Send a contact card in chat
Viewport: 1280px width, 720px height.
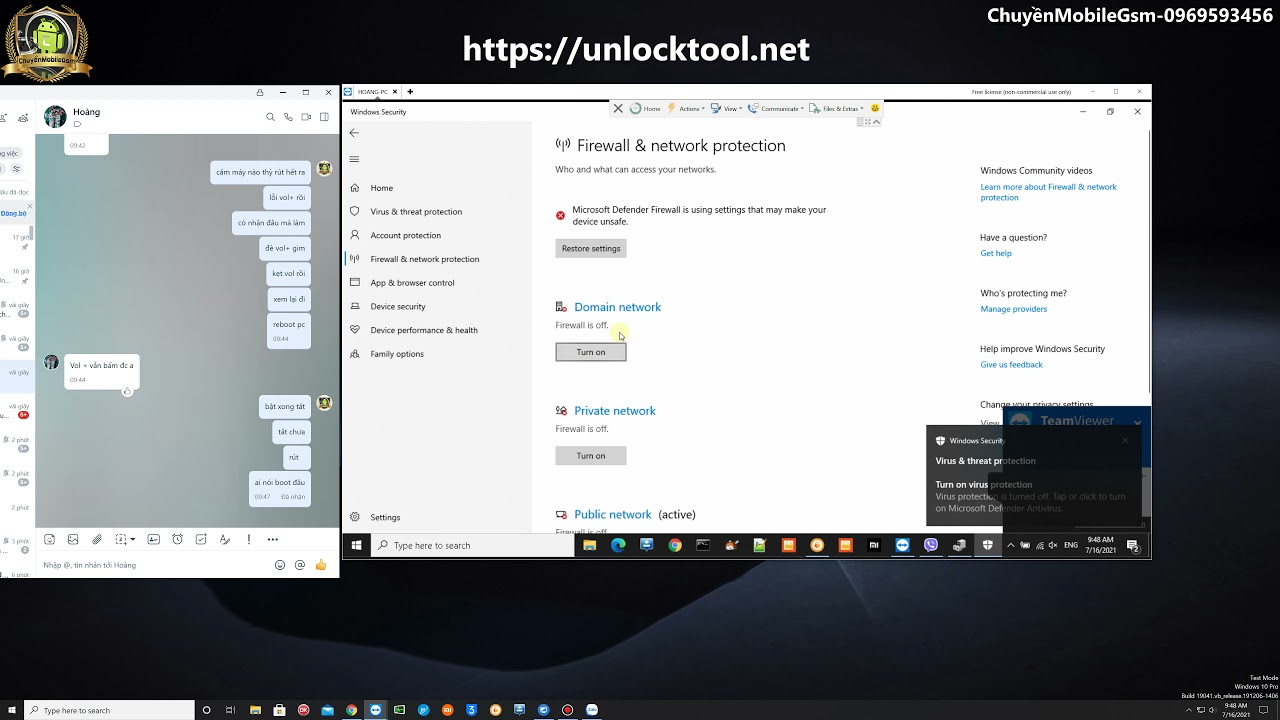153,539
